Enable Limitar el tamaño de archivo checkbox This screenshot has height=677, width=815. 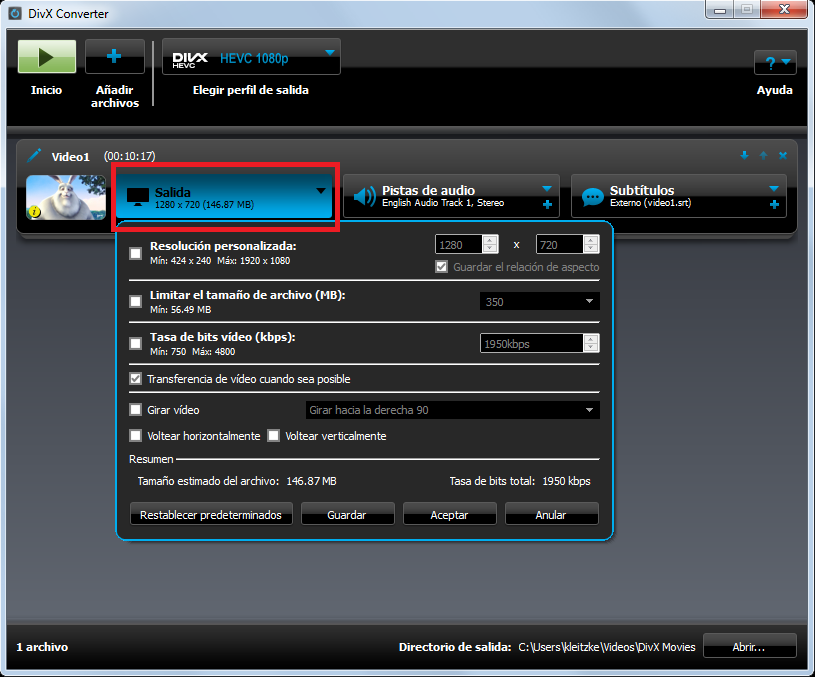136,302
